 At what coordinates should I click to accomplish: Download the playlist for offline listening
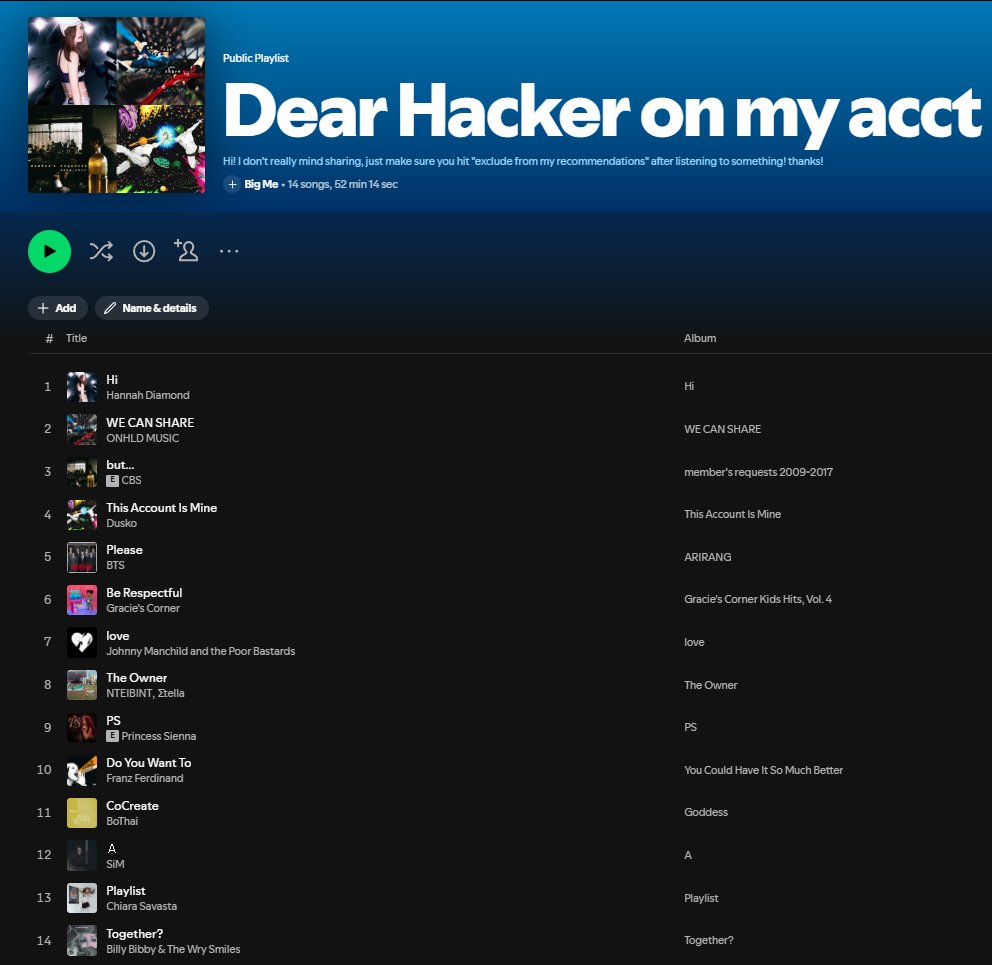point(144,251)
